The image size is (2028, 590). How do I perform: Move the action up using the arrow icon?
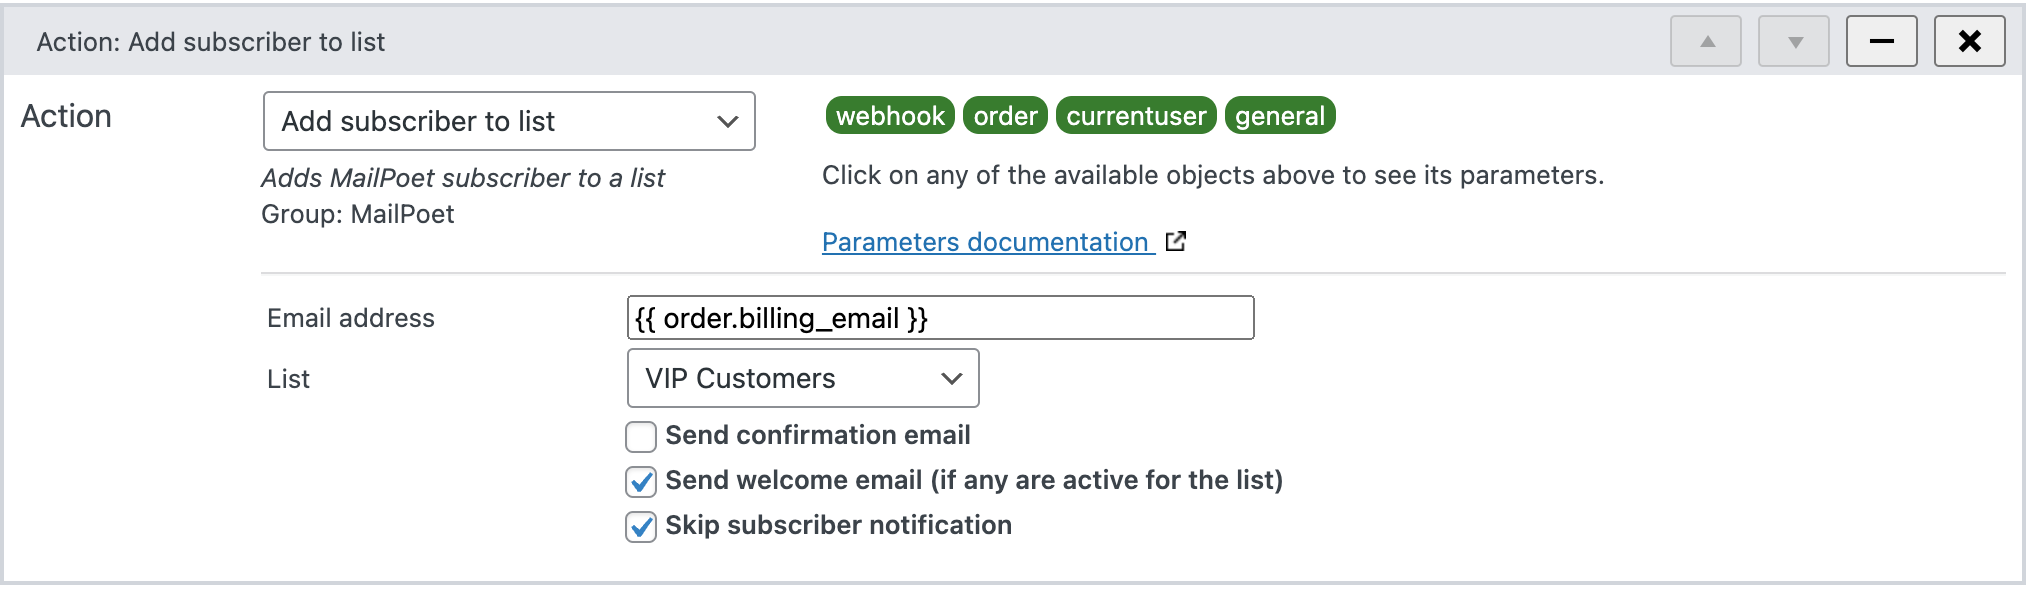point(1705,41)
